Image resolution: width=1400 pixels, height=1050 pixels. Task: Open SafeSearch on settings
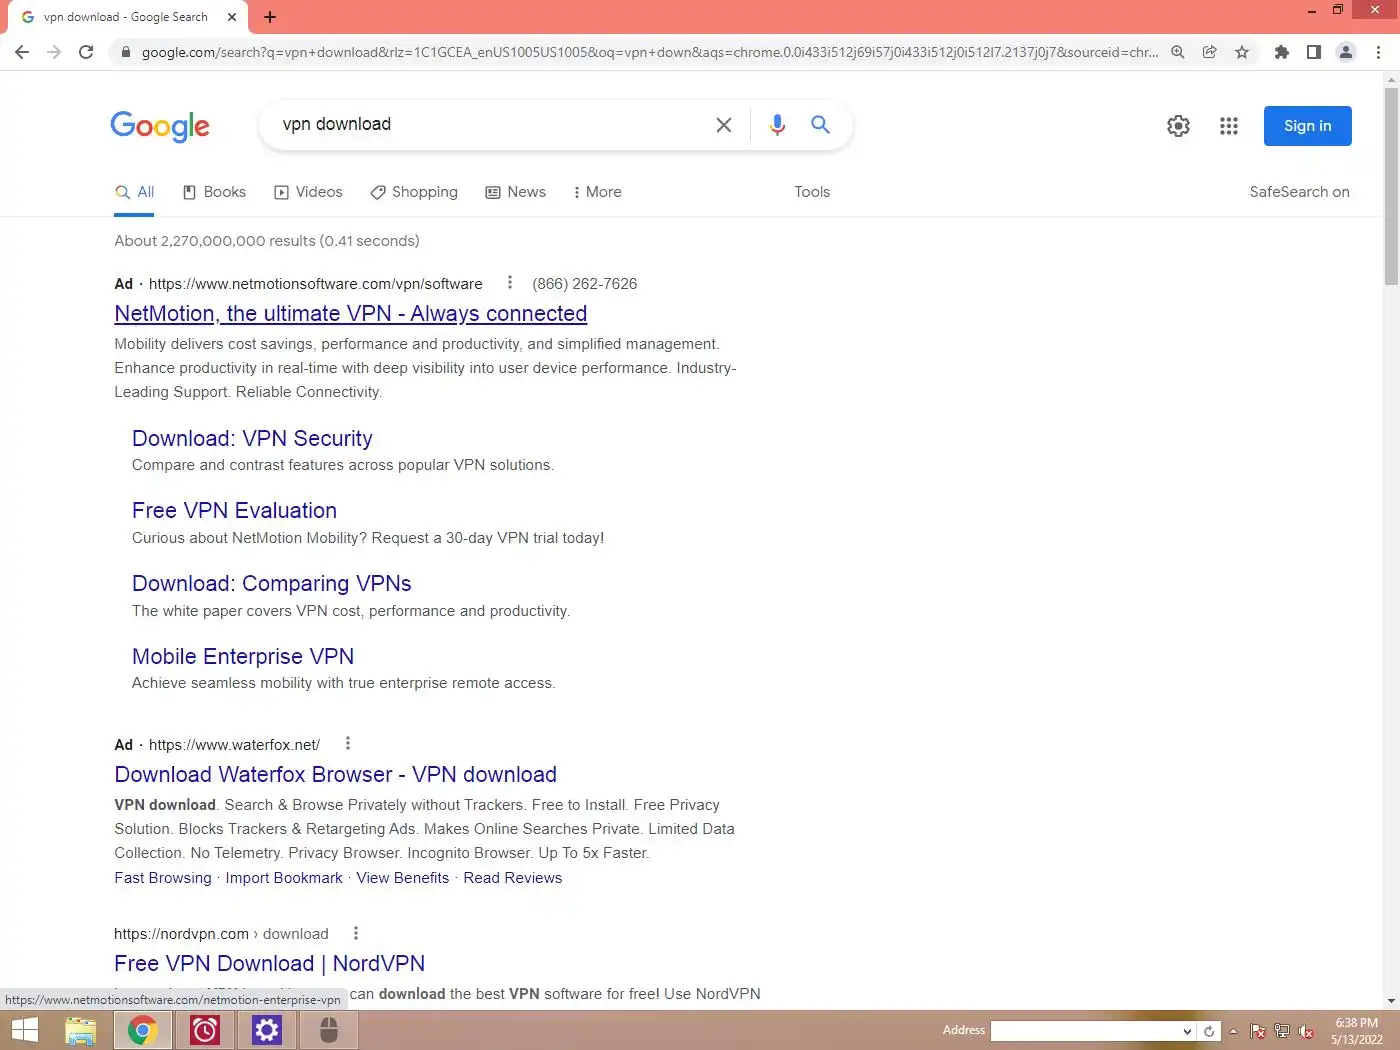tap(1299, 192)
